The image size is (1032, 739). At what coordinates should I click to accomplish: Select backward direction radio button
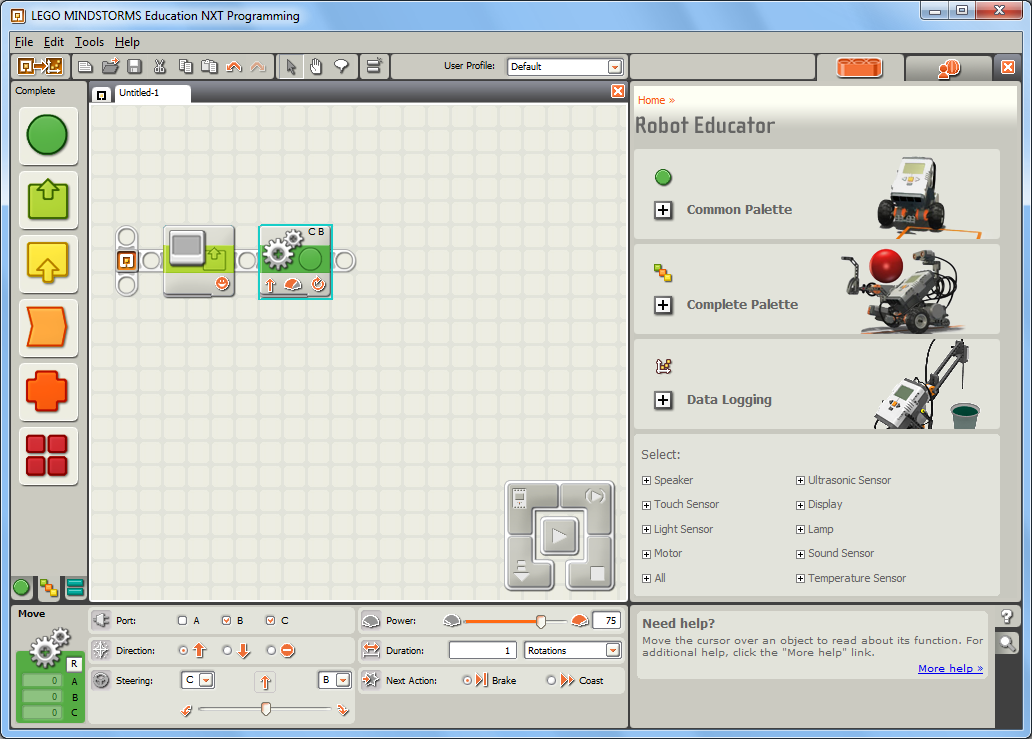pos(227,650)
